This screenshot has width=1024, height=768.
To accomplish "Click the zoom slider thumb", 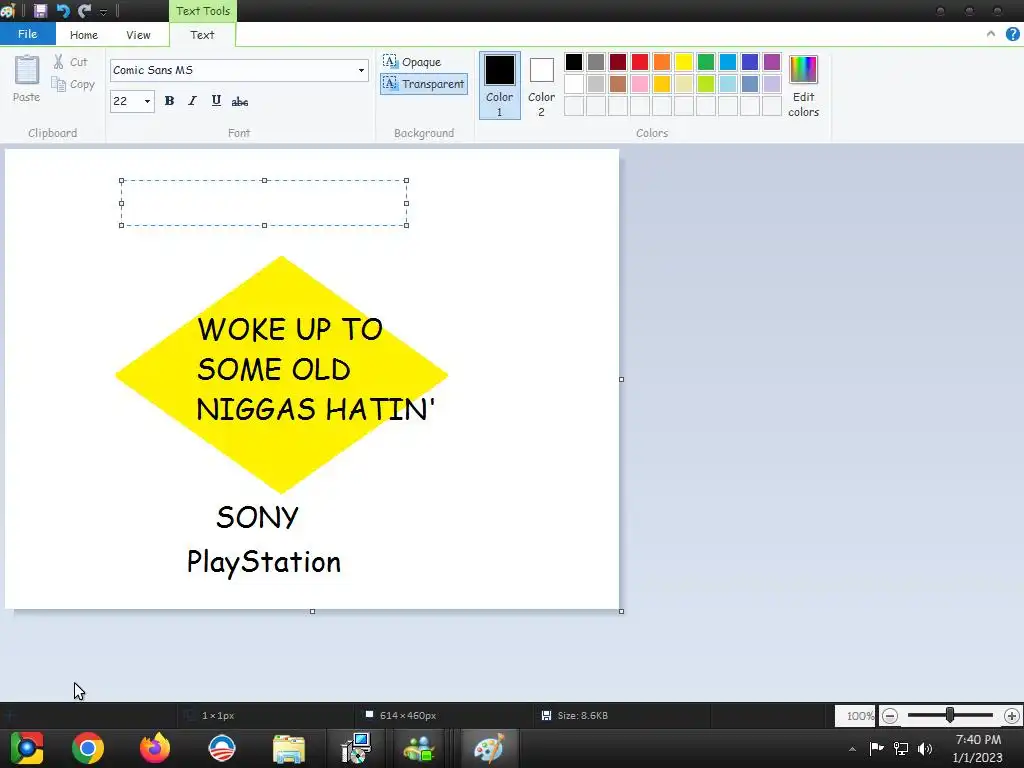I will pos(950,716).
